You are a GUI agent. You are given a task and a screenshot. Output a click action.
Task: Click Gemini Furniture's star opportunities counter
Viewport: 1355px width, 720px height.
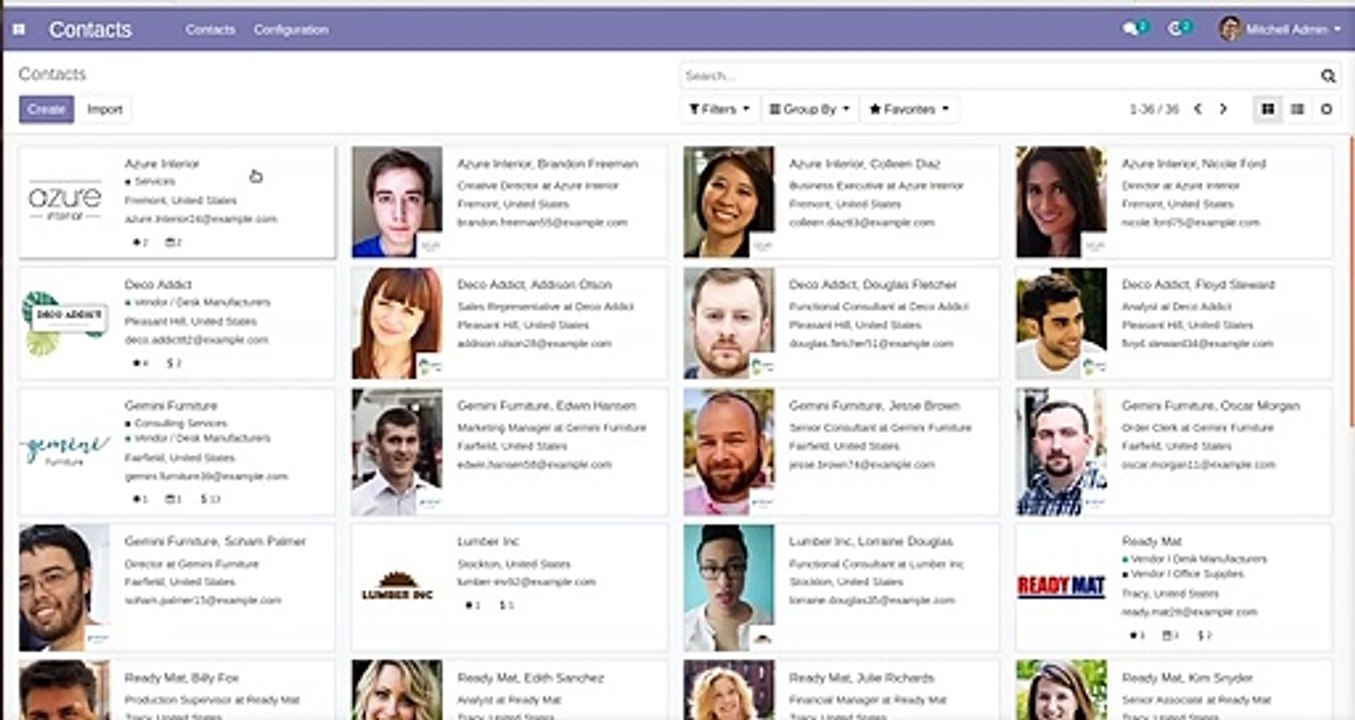pos(139,498)
